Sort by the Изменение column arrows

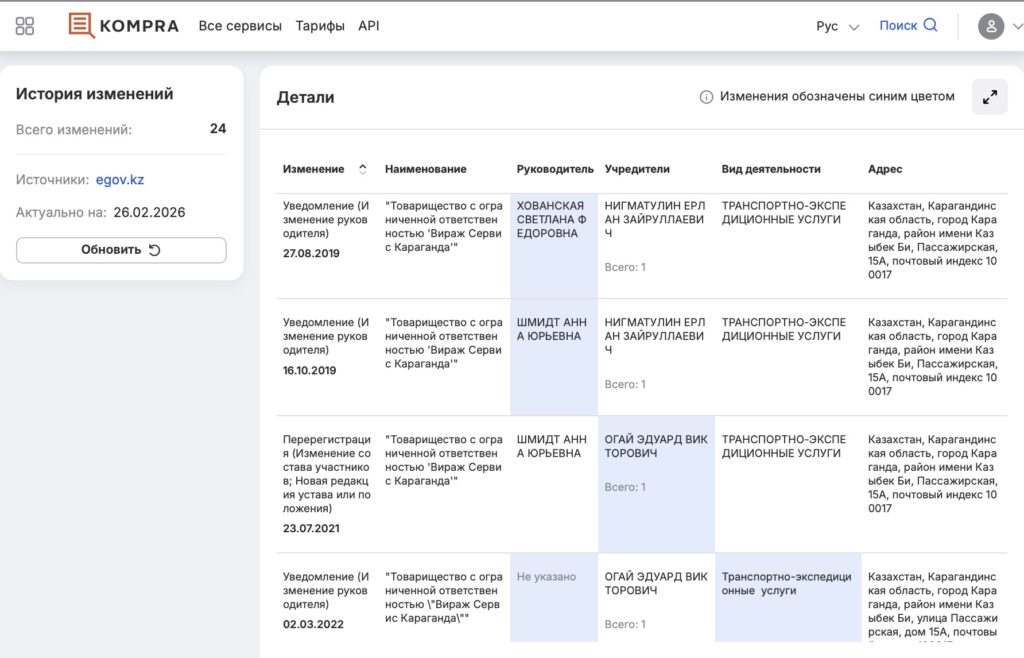coord(362,169)
